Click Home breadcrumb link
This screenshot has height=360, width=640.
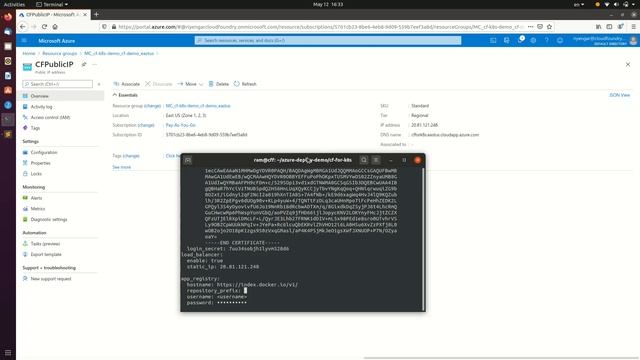point(29,53)
